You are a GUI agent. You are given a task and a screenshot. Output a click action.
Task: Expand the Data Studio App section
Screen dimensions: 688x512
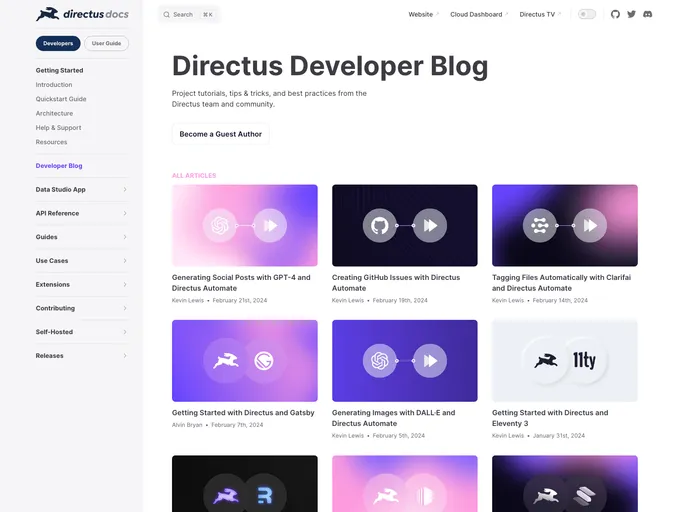(x=81, y=190)
